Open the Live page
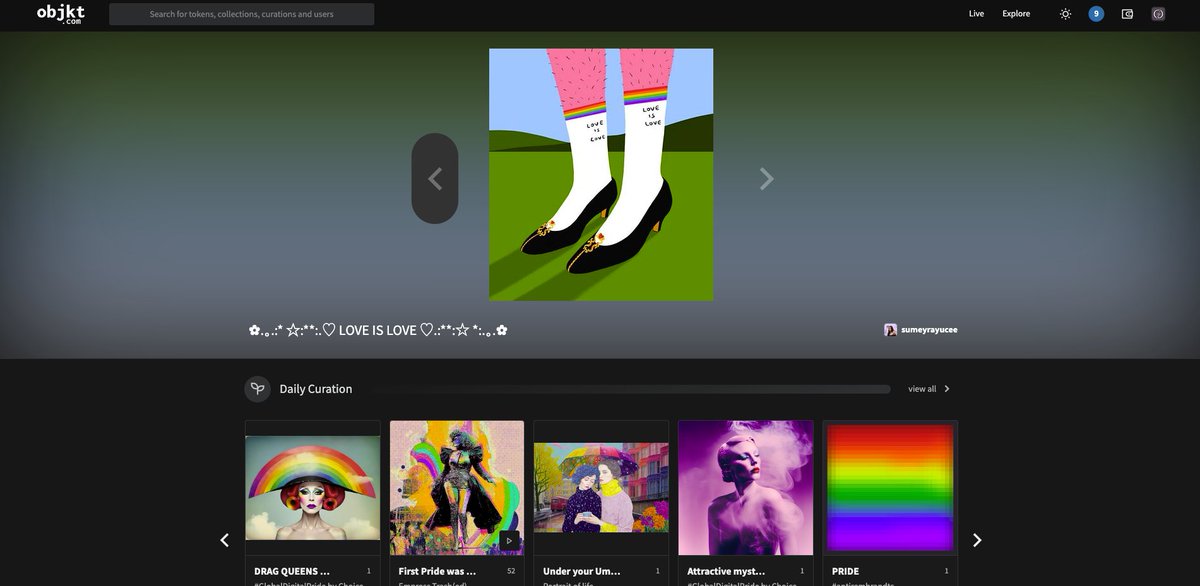The width and height of the screenshot is (1200, 586). [x=976, y=14]
